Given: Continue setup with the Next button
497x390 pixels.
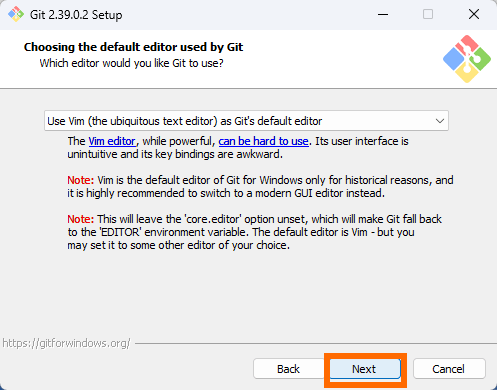Looking at the screenshot, I should 365,369.
